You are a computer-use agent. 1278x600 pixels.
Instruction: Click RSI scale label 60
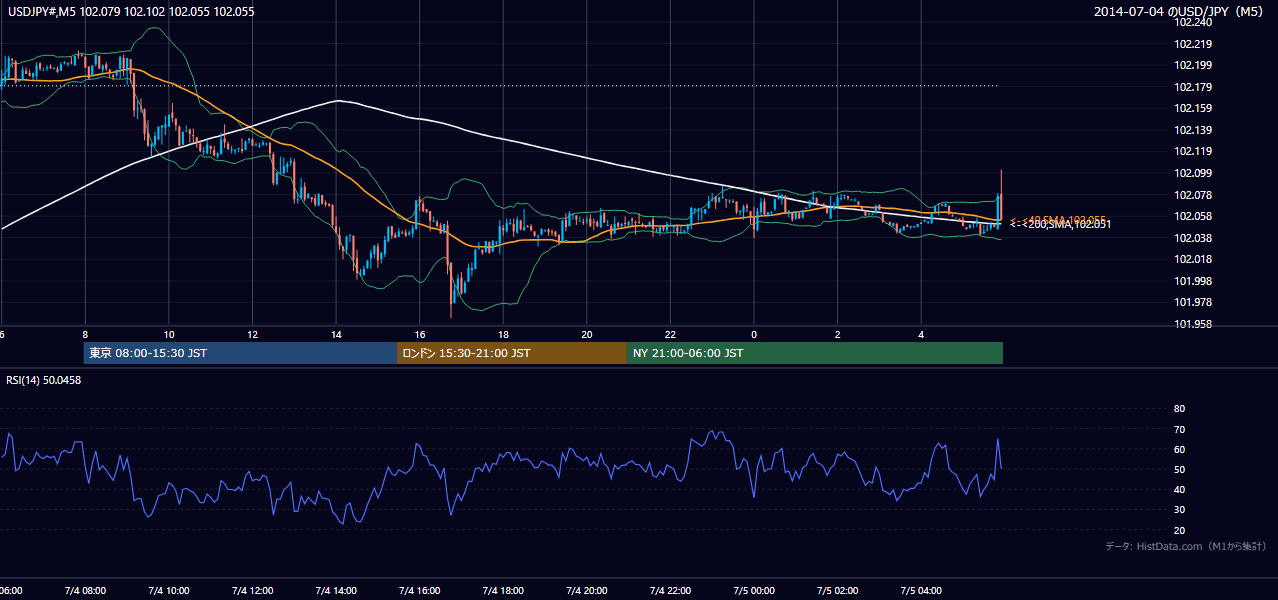coord(1179,449)
